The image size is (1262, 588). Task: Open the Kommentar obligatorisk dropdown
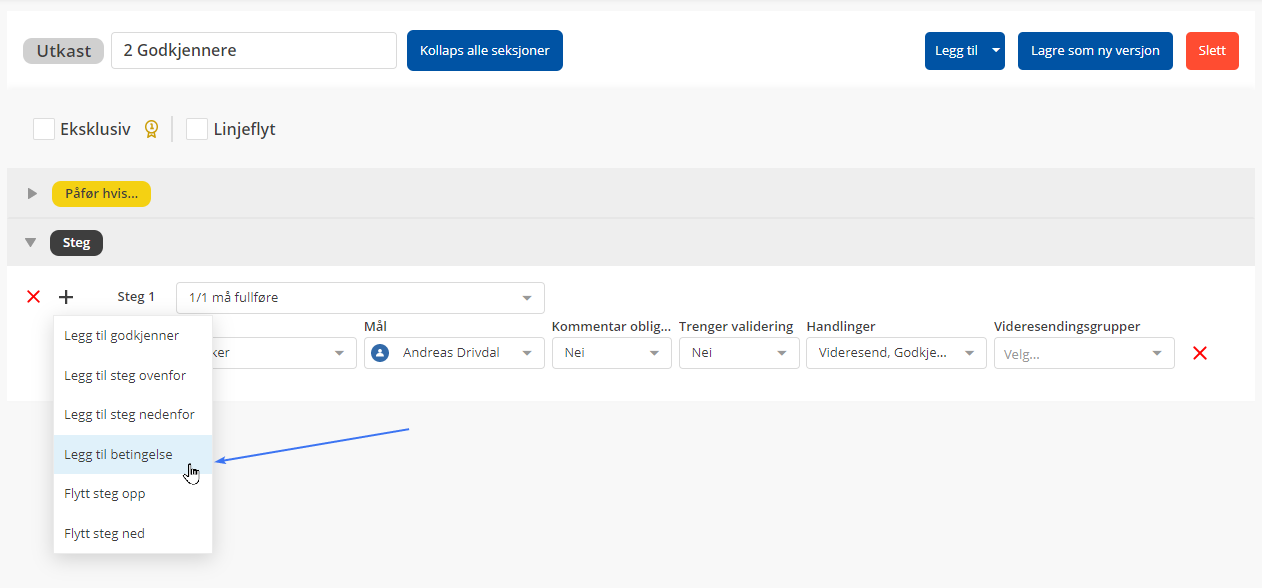(611, 353)
